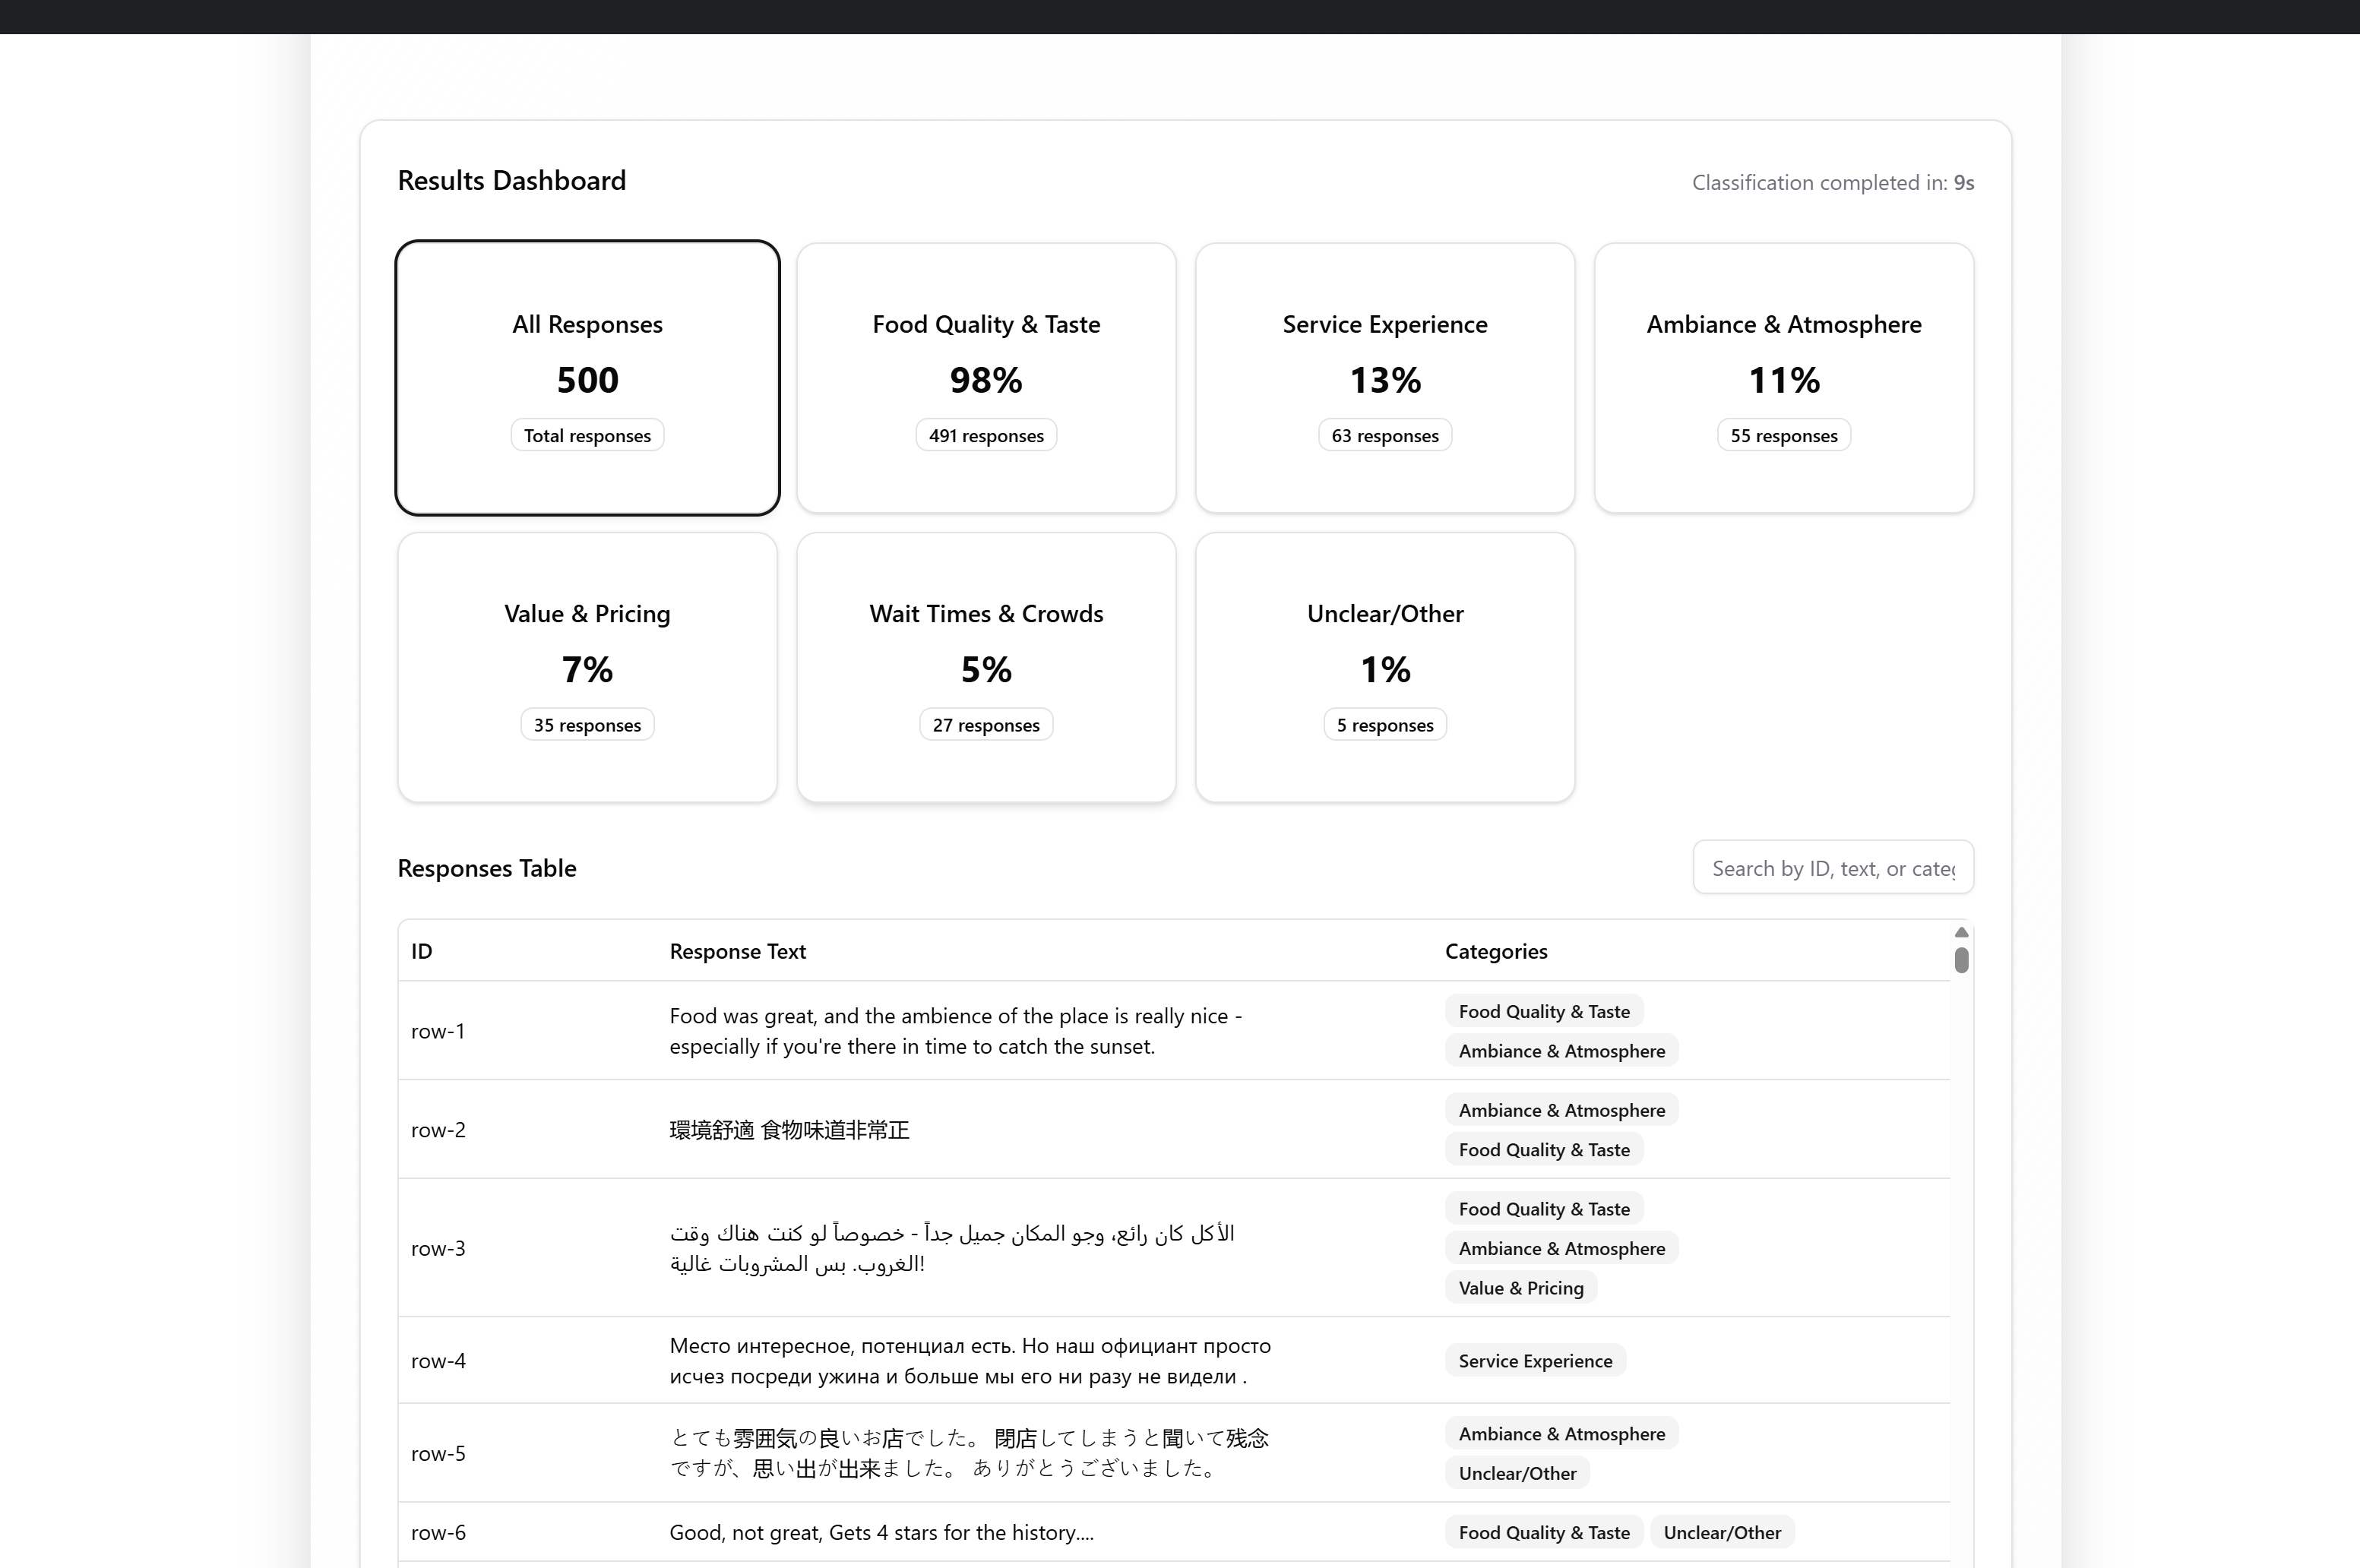Viewport: 2360px width, 1568px height.
Task: Click the table scrollbar up arrow
Action: click(1960, 931)
